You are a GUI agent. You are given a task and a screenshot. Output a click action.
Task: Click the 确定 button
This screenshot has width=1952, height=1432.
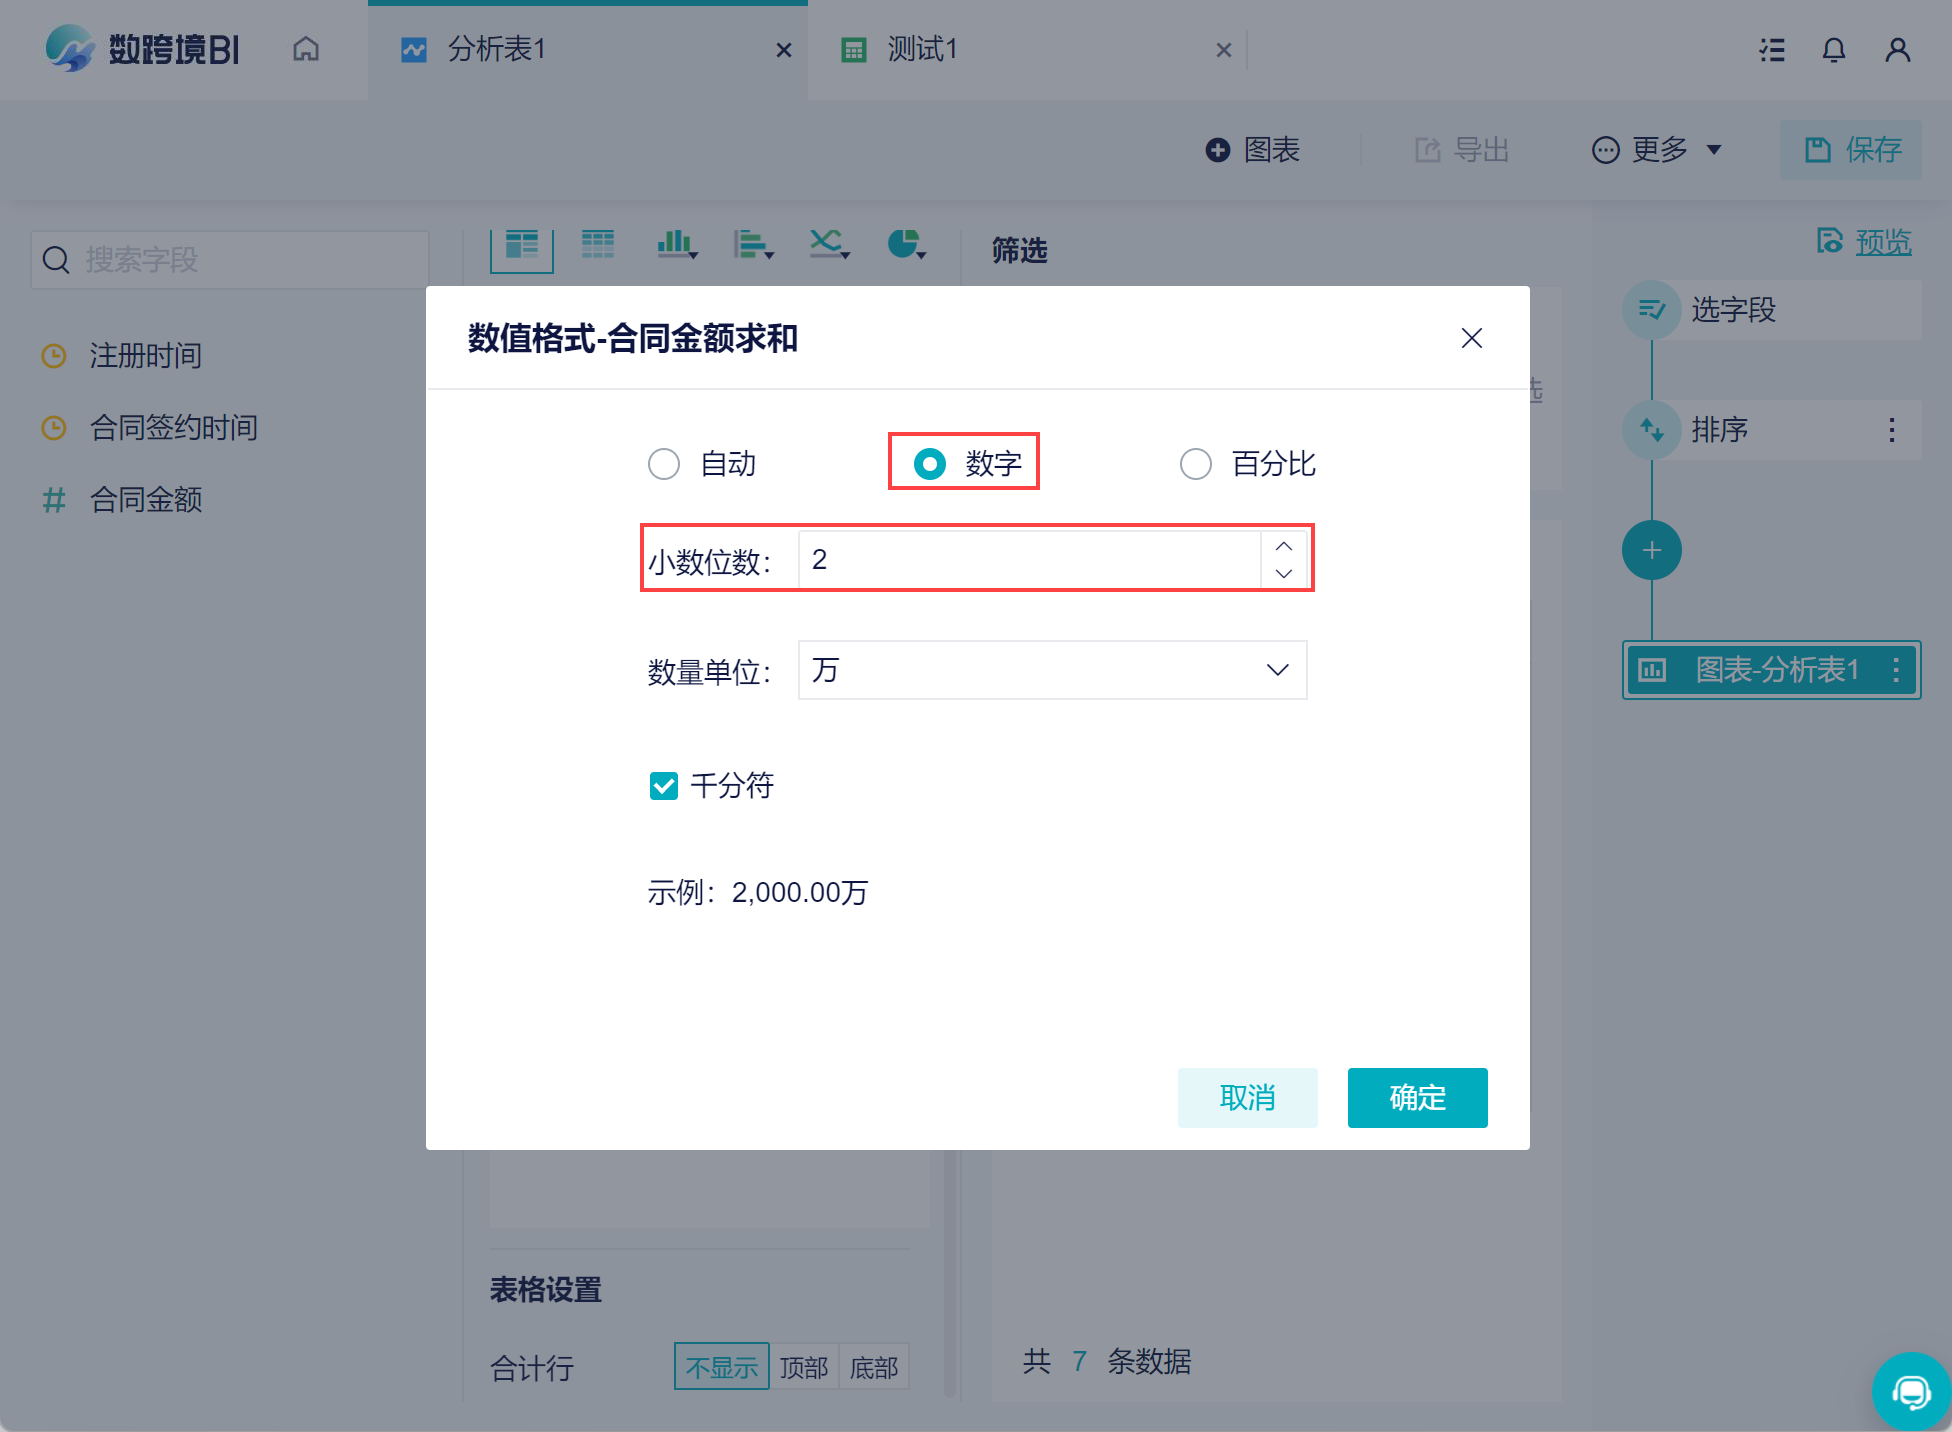pos(1417,1097)
